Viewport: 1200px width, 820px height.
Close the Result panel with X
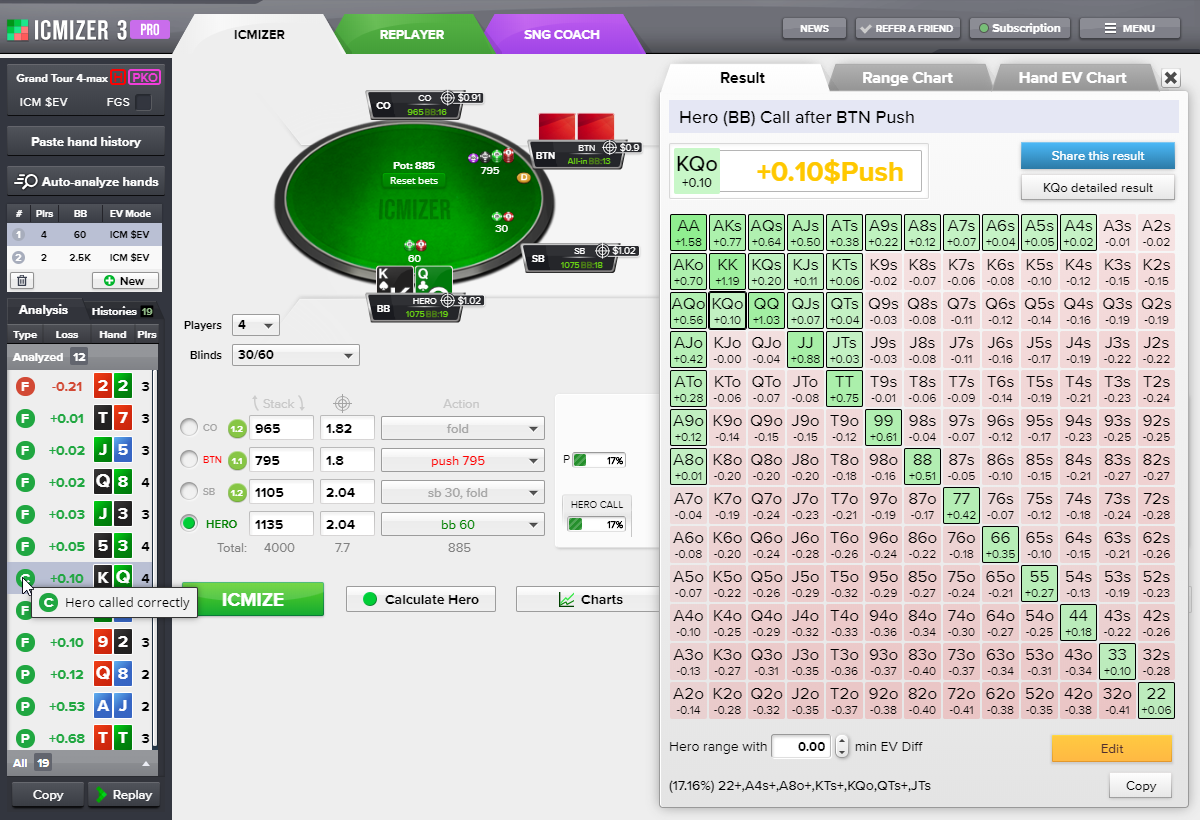tap(1171, 78)
